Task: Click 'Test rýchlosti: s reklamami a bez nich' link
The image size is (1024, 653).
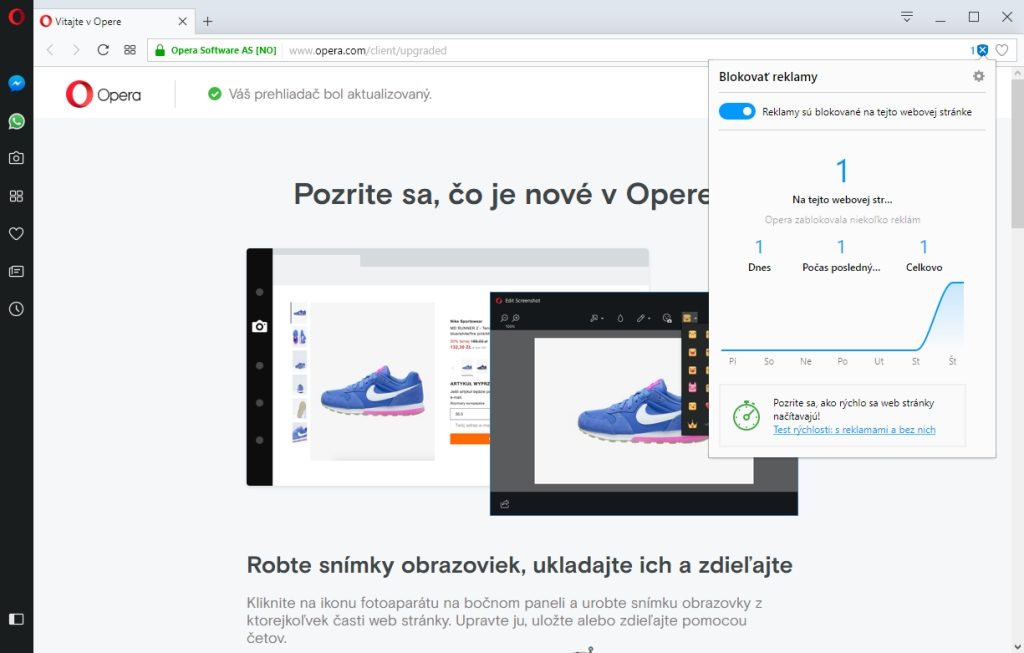Action: click(x=854, y=430)
